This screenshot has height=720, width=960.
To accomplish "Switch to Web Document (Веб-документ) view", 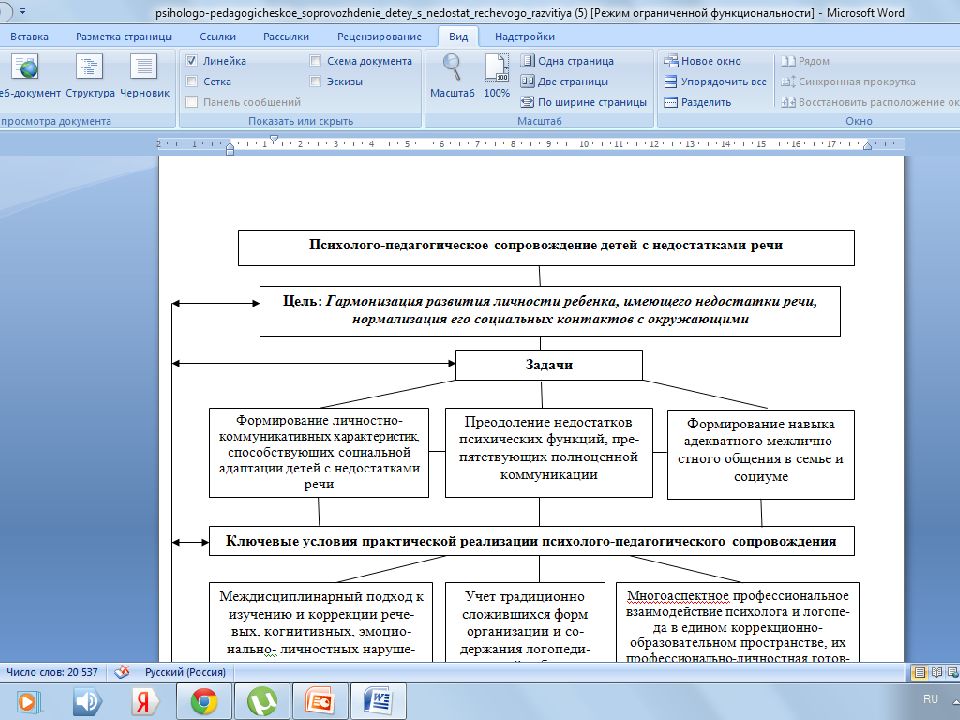I will (28, 75).
